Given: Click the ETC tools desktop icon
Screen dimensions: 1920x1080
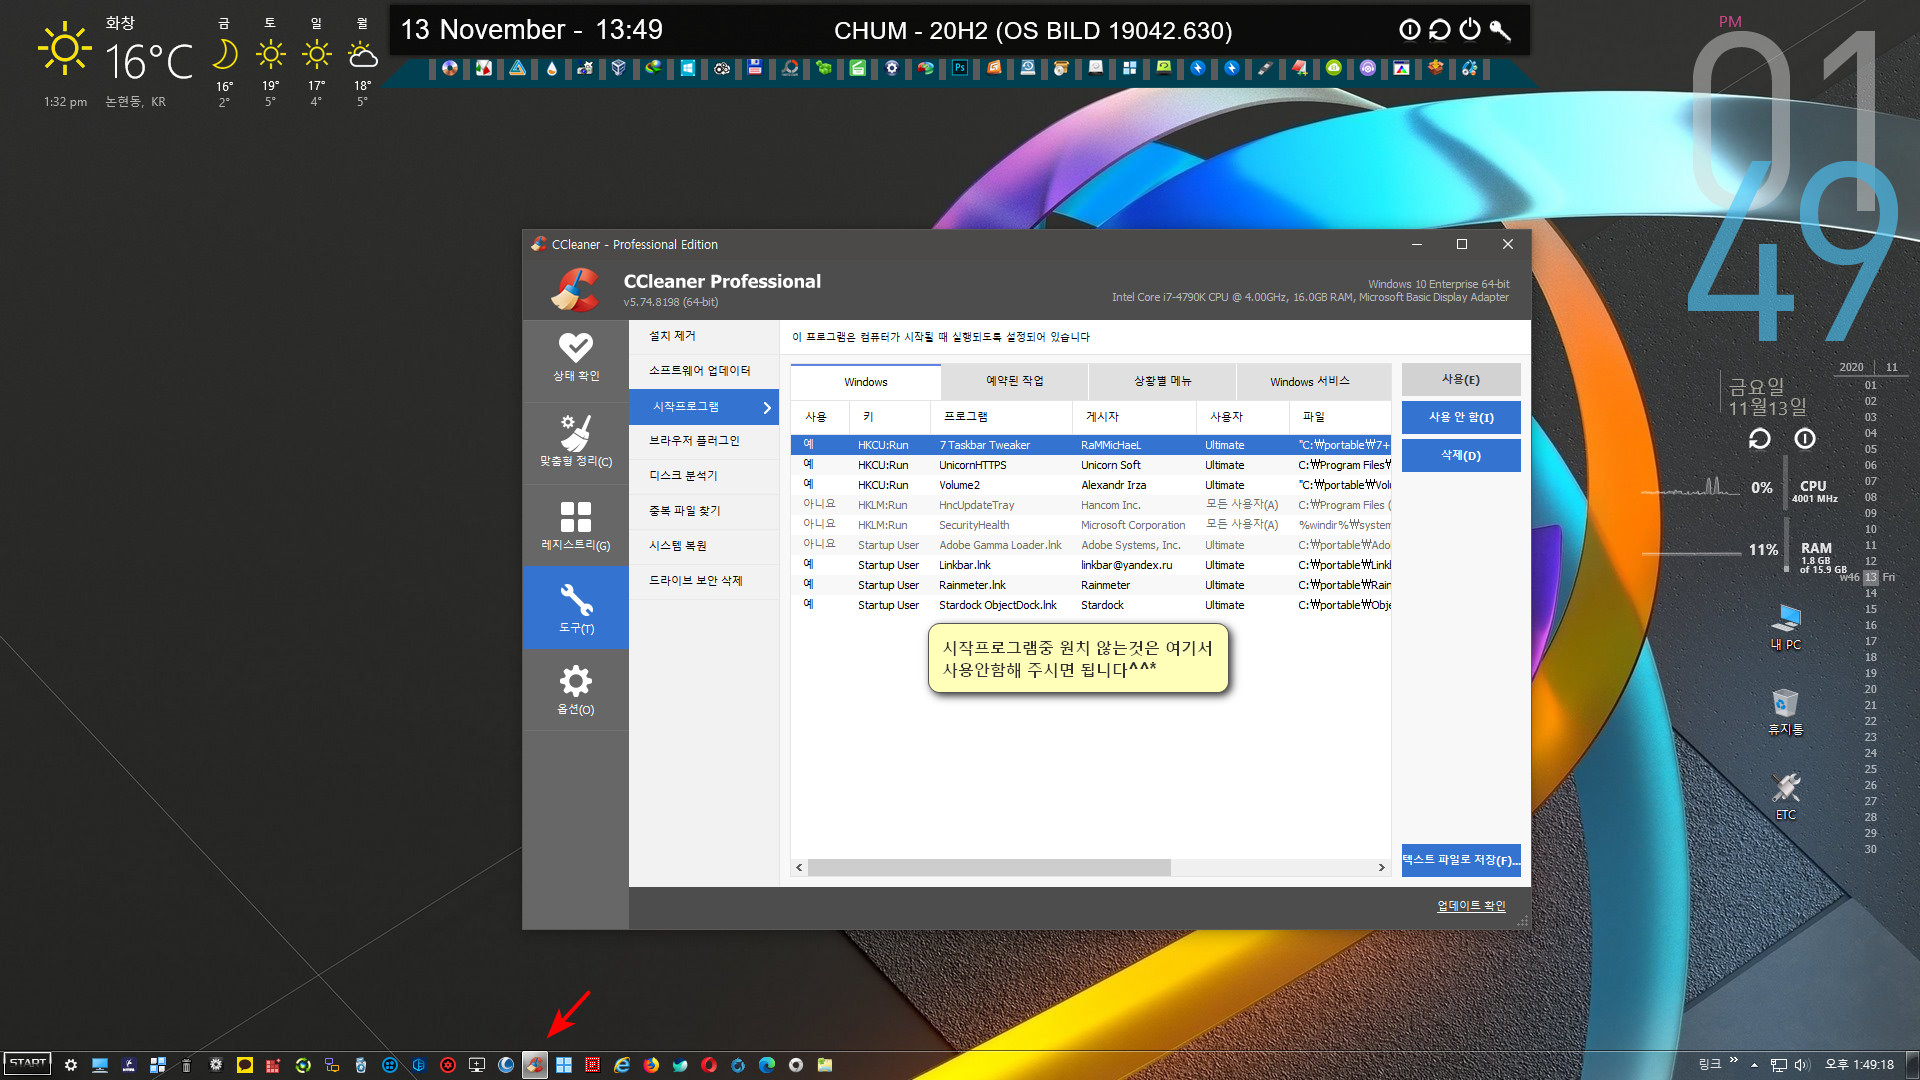Looking at the screenshot, I should point(1786,797).
